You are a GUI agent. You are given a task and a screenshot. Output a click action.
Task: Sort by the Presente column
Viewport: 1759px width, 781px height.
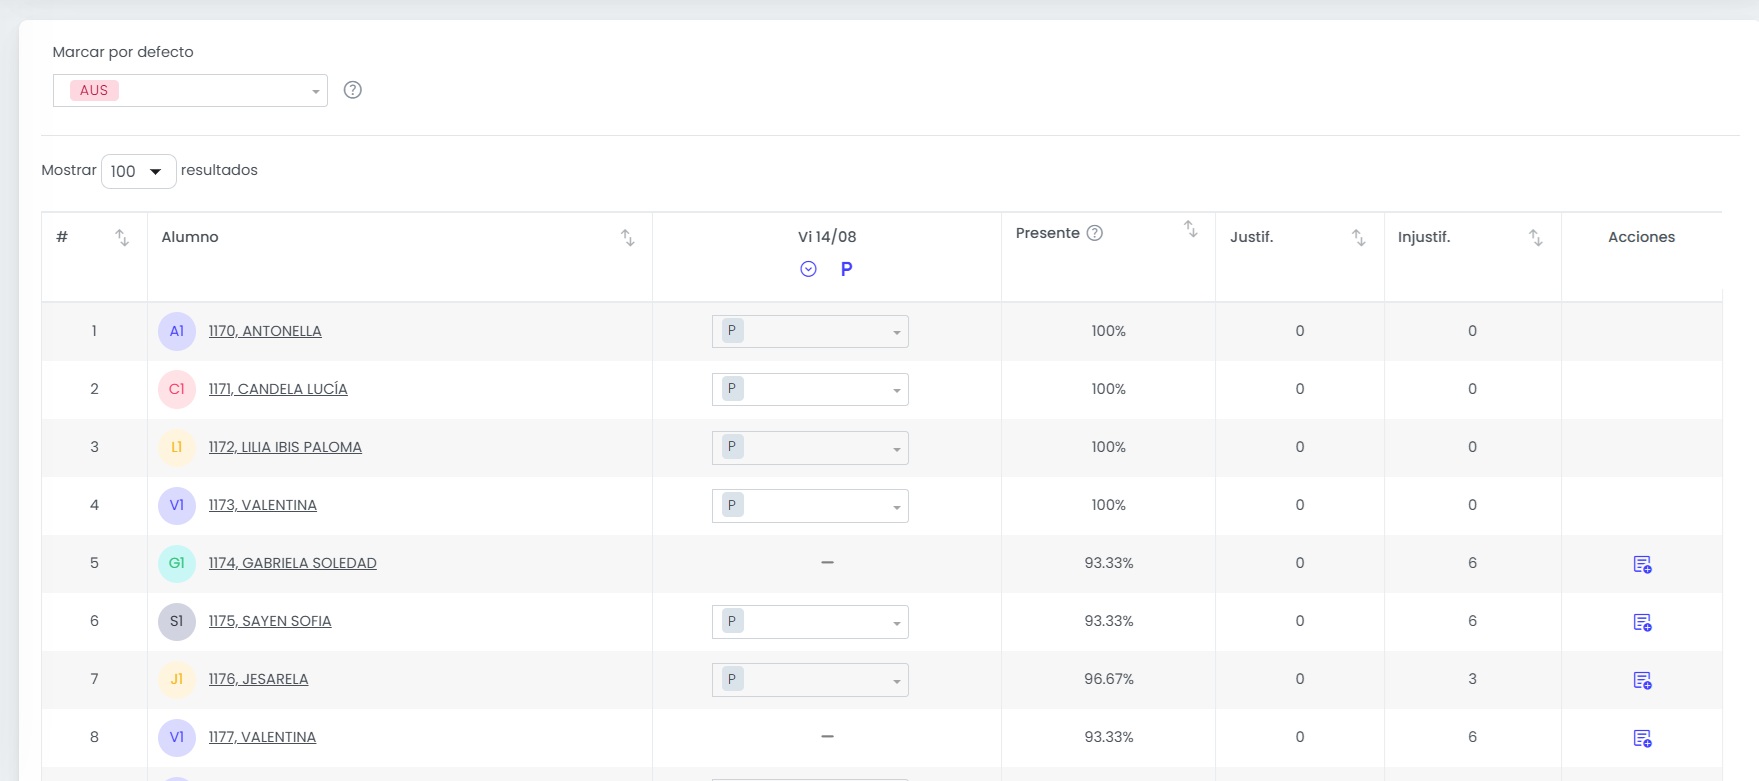pyautogui.click(x=1191, y=229)
